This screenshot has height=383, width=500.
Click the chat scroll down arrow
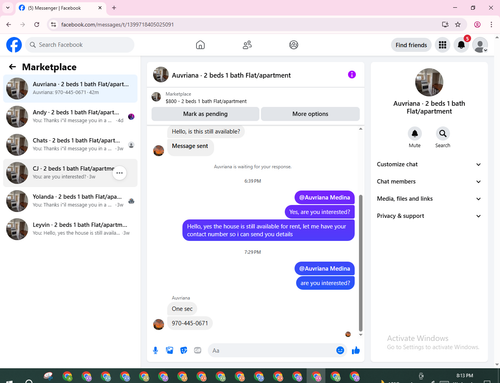click(360, 334)
